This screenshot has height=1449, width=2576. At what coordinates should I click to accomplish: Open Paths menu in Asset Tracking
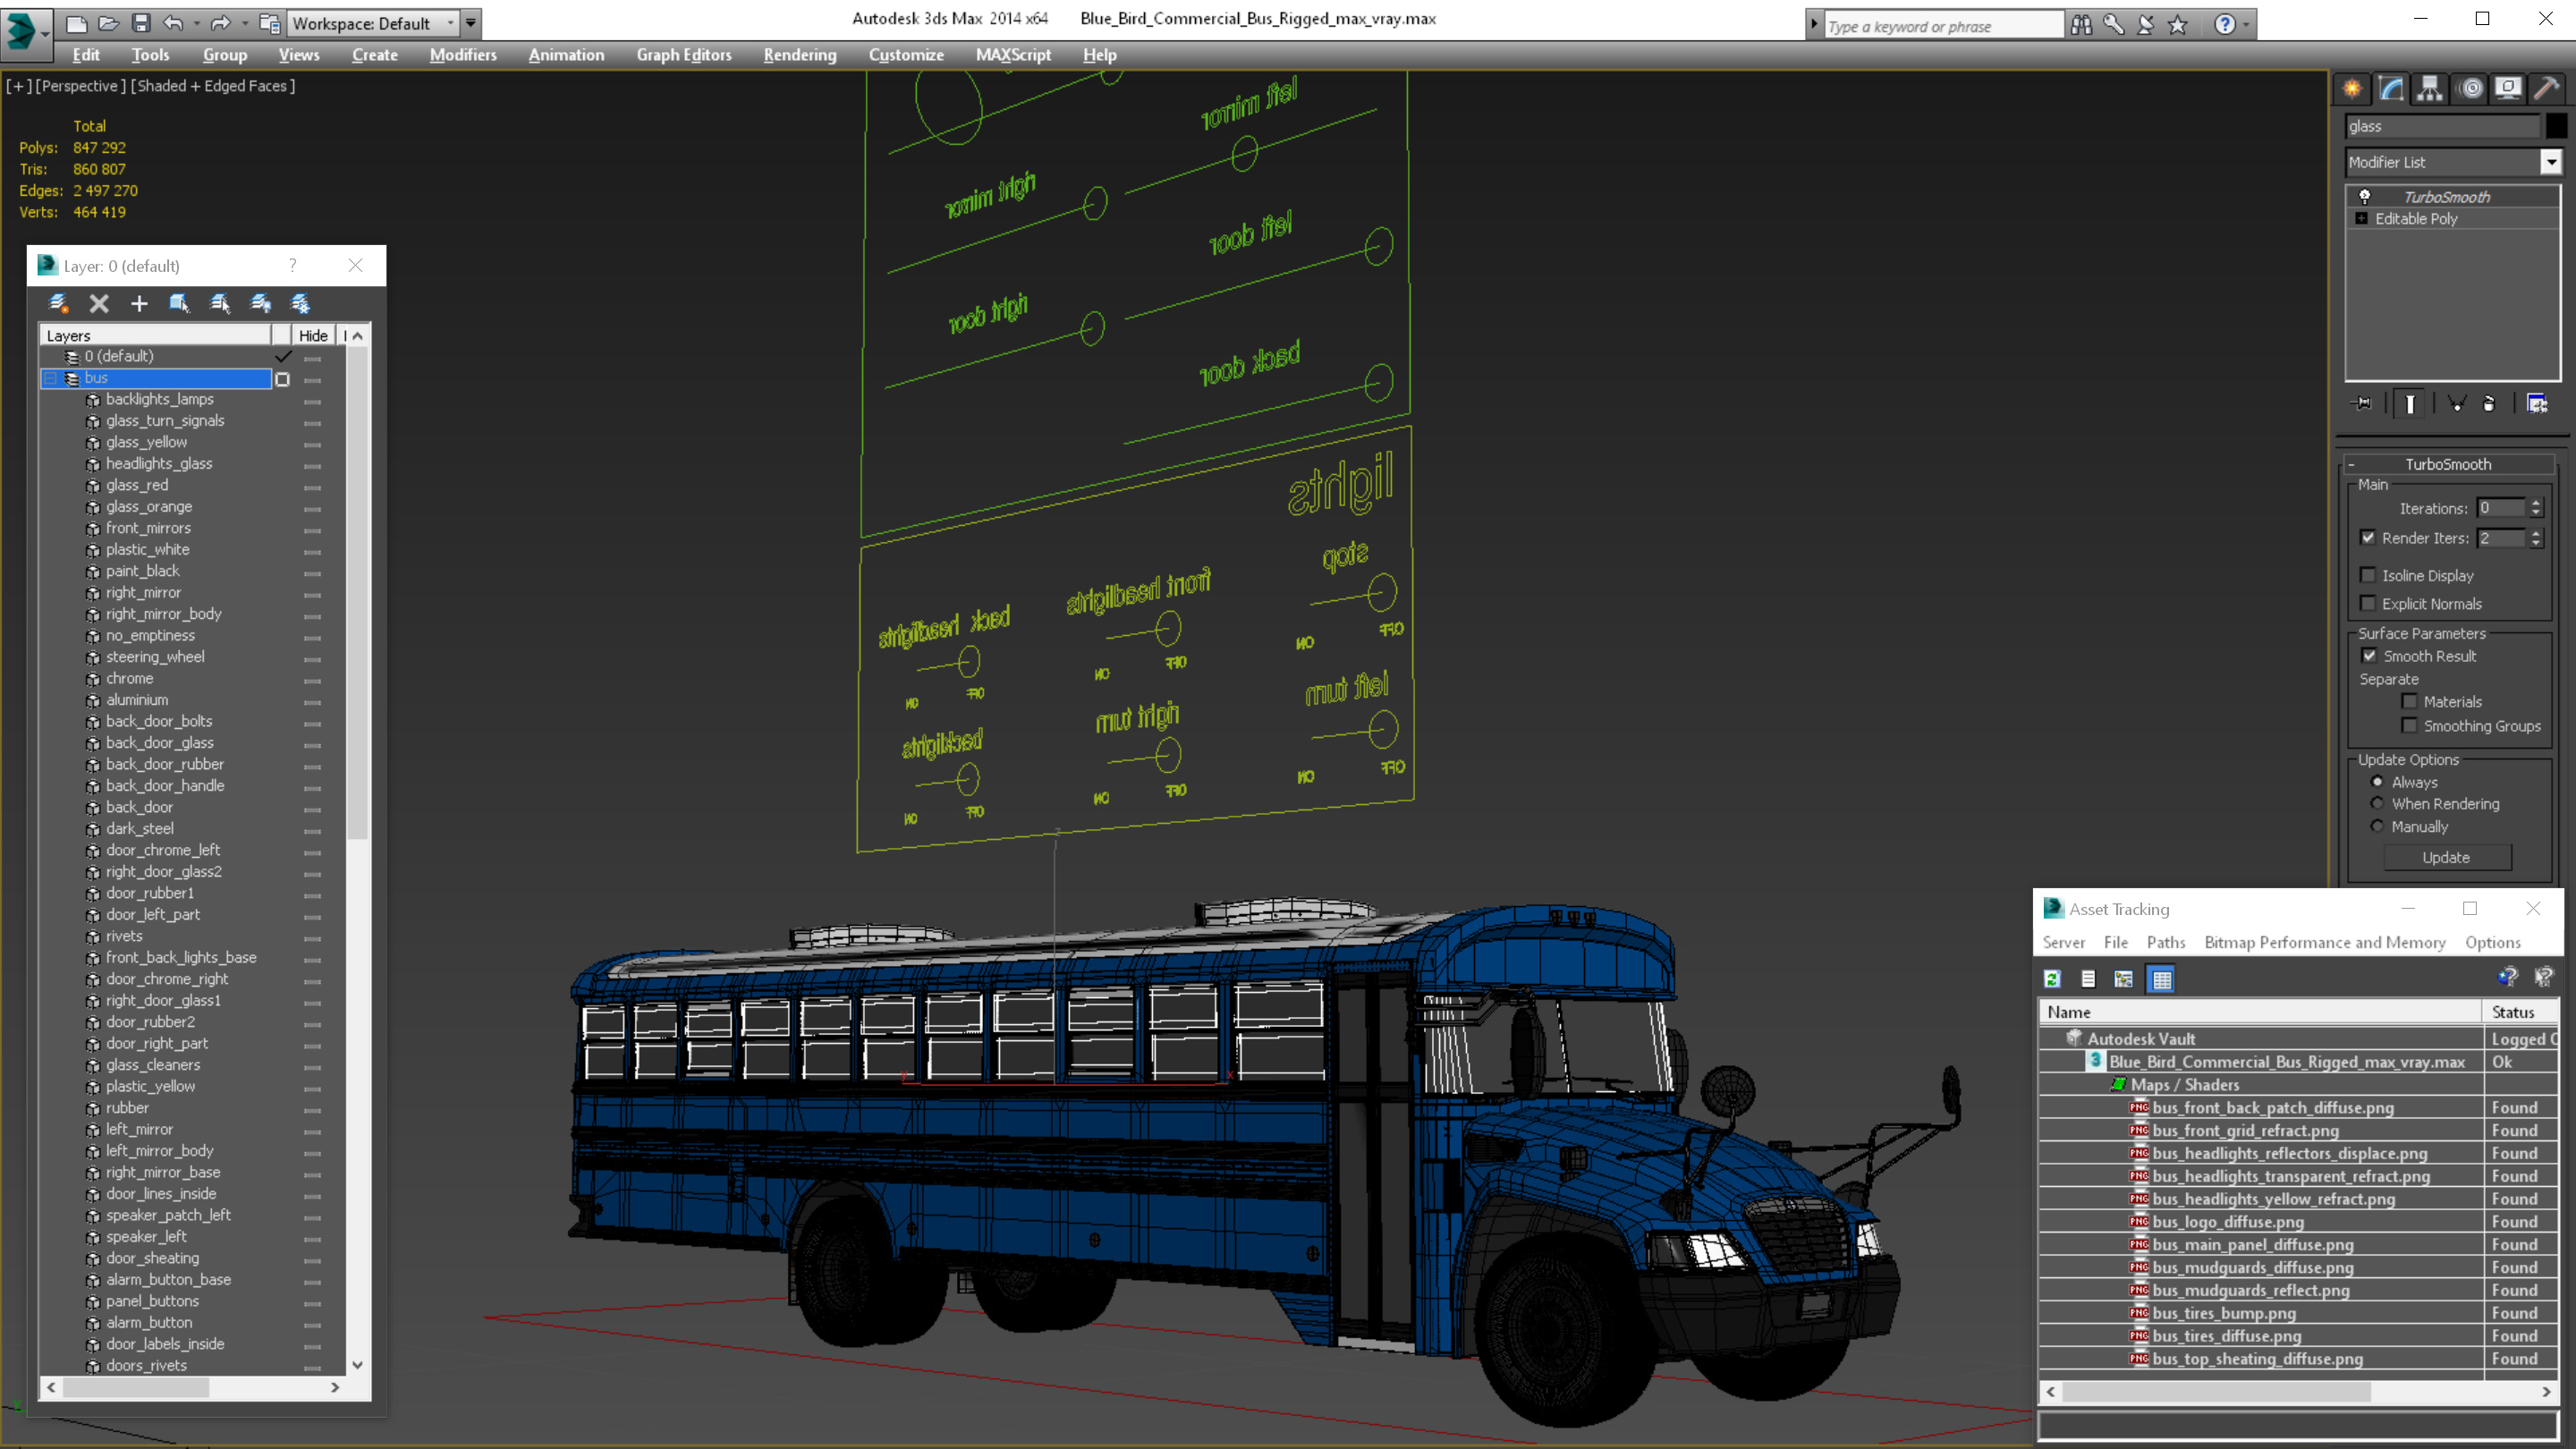[x=2166, y=942]
